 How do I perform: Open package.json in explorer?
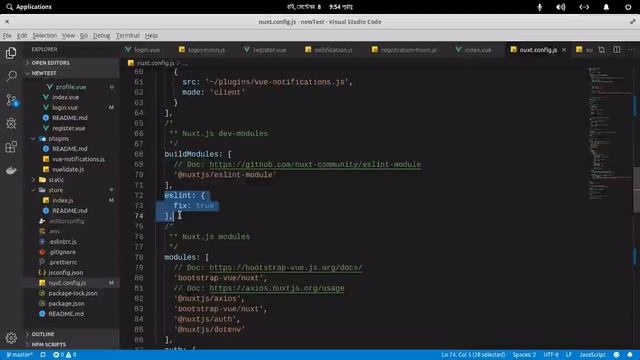(x=66, y=304)
